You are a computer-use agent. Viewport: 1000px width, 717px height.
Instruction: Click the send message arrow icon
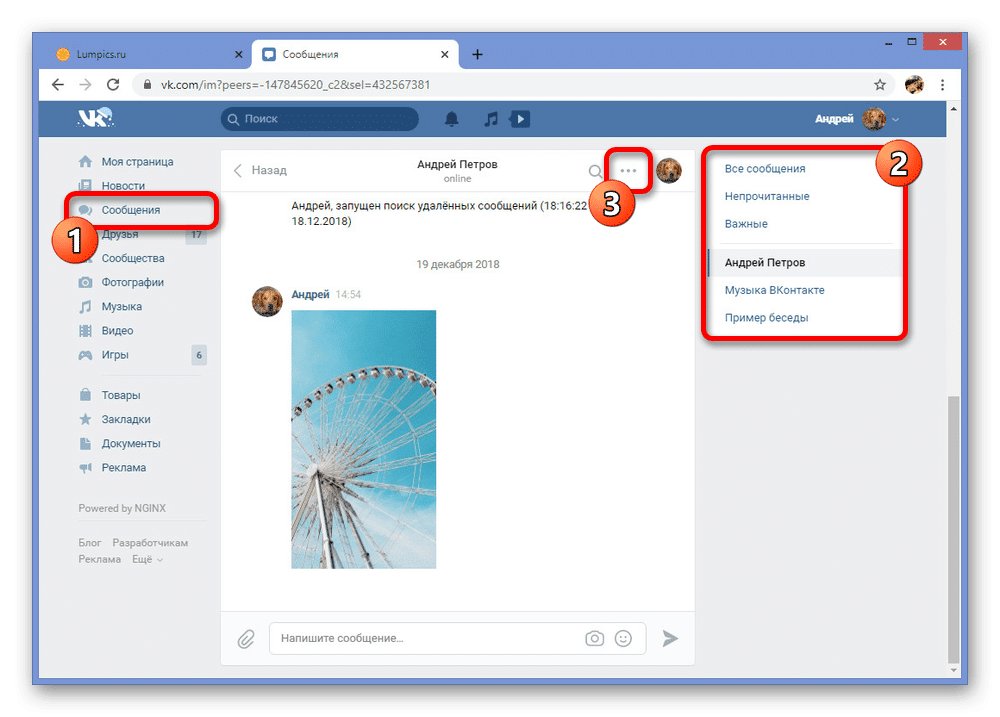click(670, 638)
